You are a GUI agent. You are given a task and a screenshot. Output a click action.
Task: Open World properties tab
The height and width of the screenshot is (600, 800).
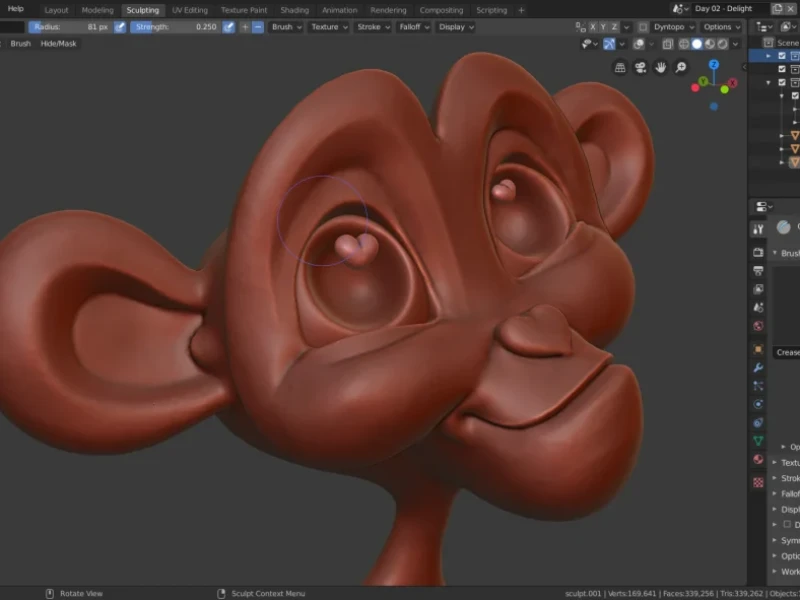758,326
